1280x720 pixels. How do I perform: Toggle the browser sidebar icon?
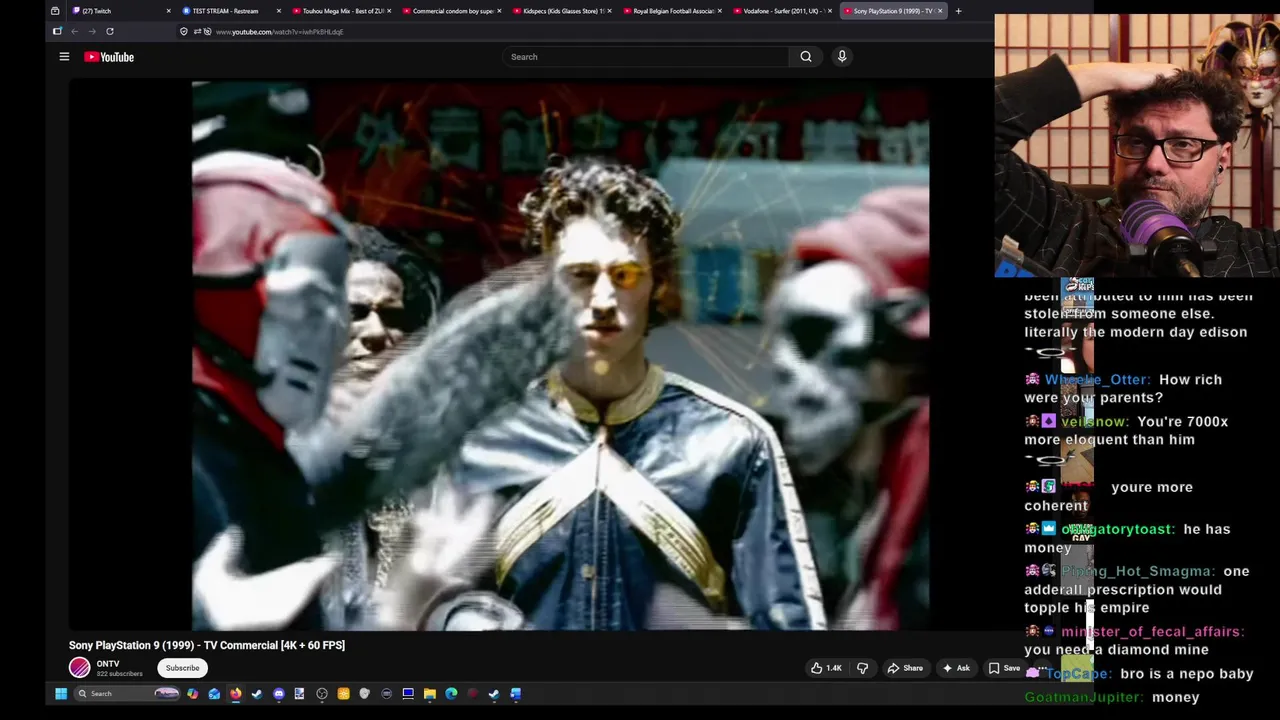[x=57, y=32]
